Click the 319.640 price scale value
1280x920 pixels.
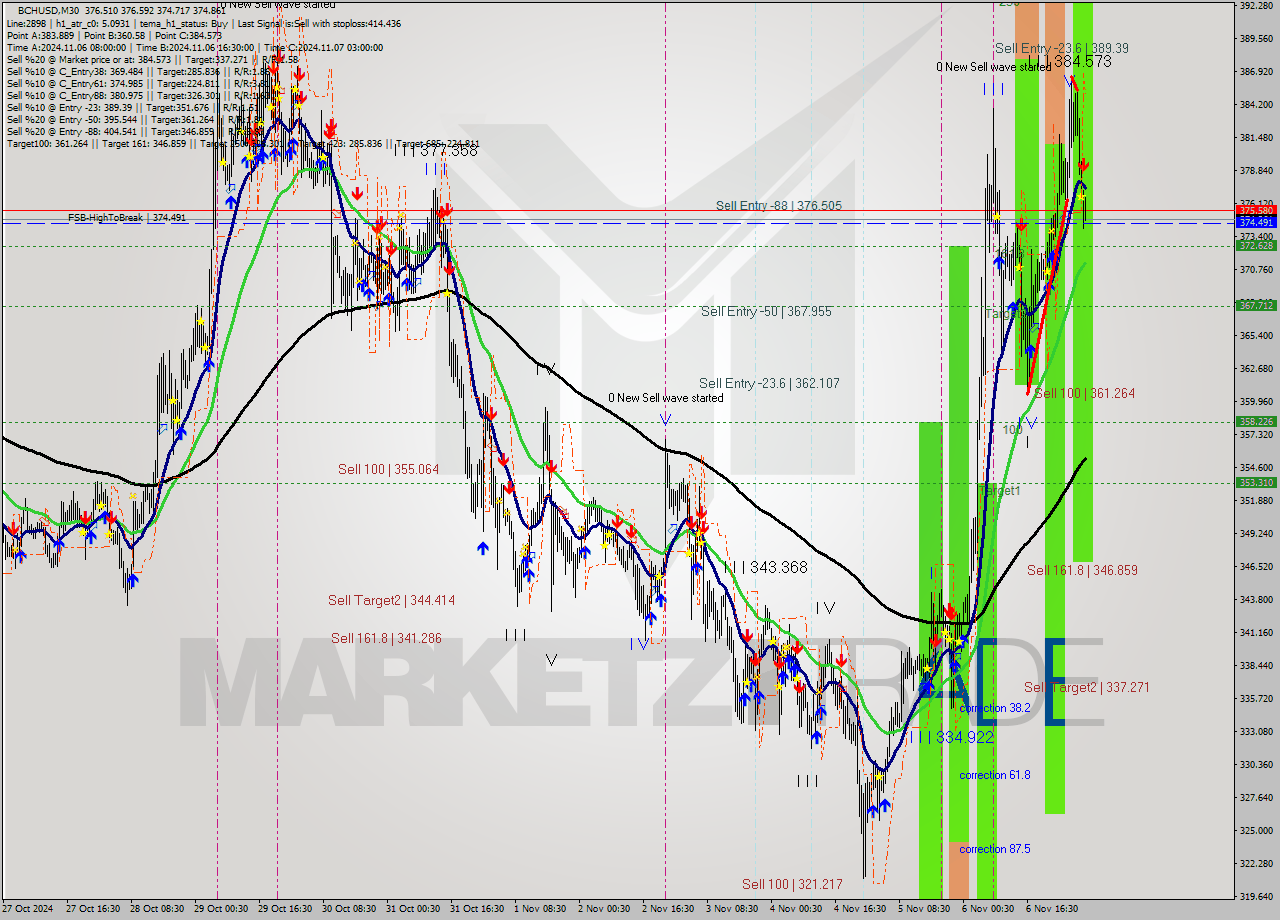click(x=1257, y=896)
